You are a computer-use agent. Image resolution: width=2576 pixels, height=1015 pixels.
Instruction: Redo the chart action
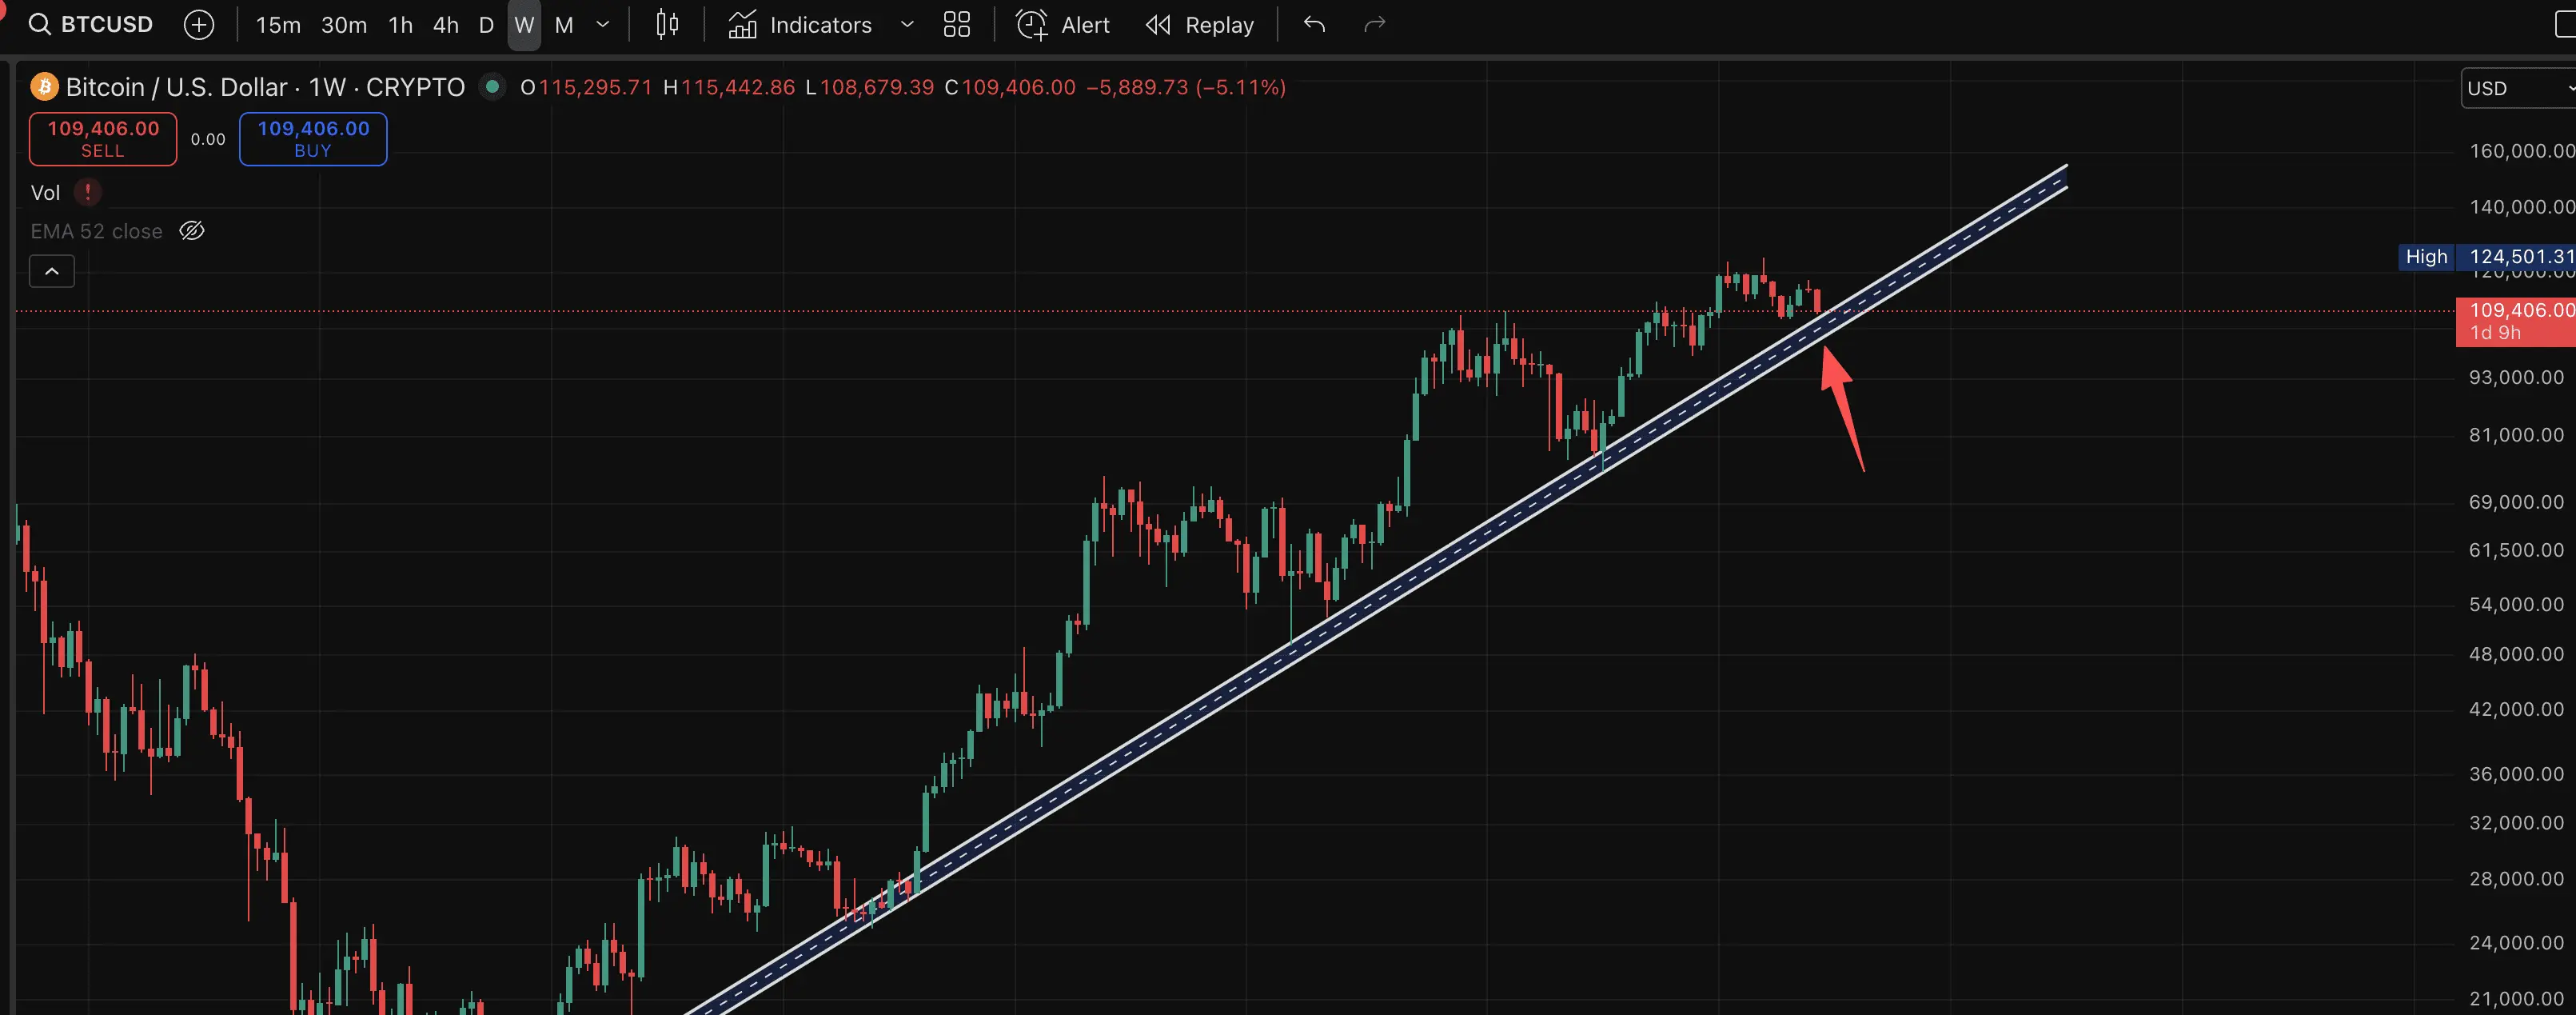pyautogui.click(x=1375, y=24)
